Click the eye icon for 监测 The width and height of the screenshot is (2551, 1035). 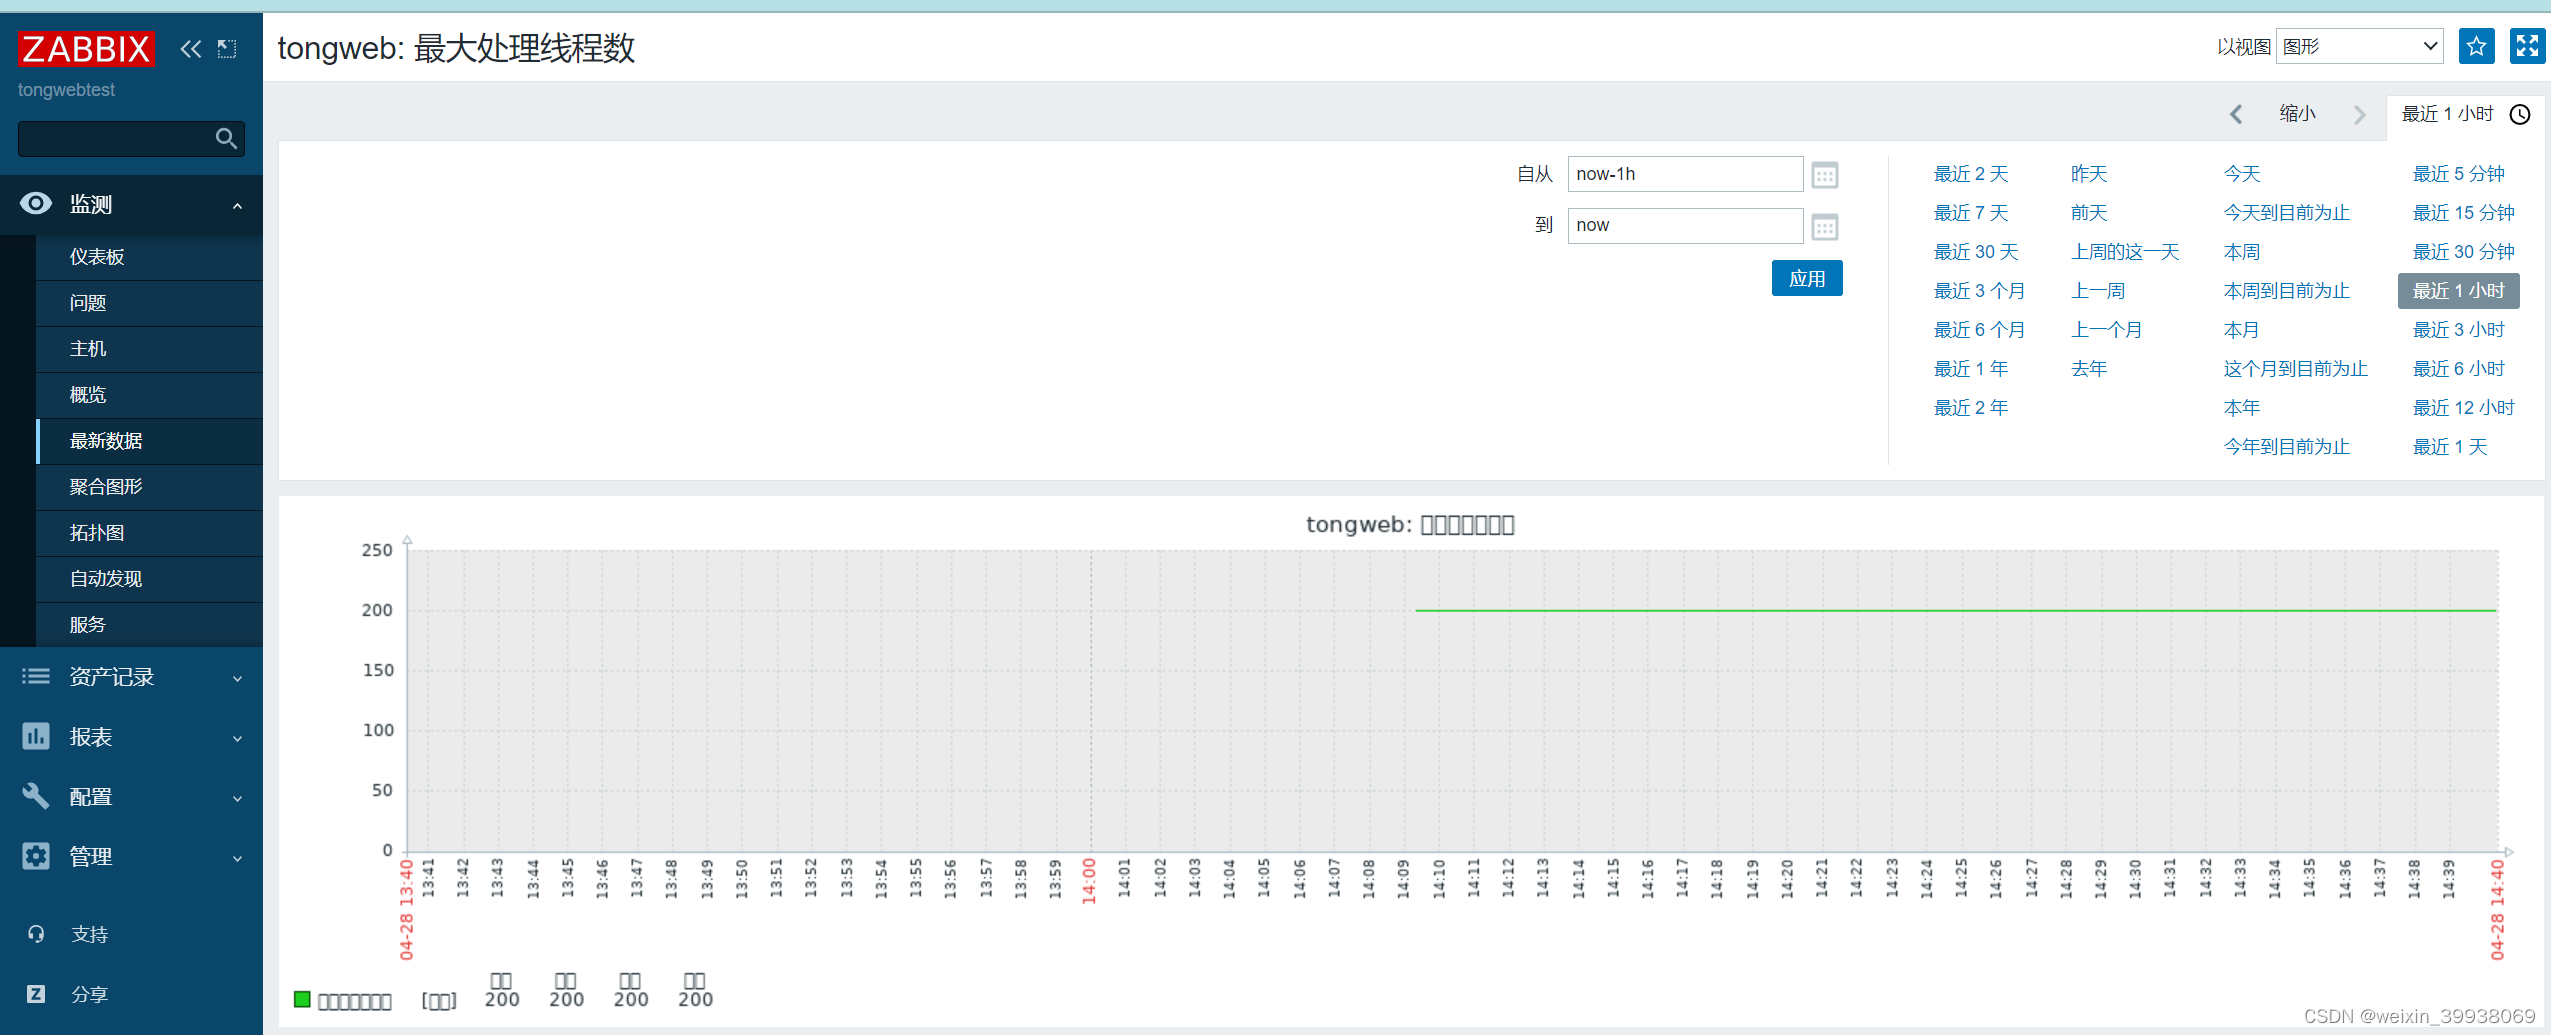[x=36, y=204]
